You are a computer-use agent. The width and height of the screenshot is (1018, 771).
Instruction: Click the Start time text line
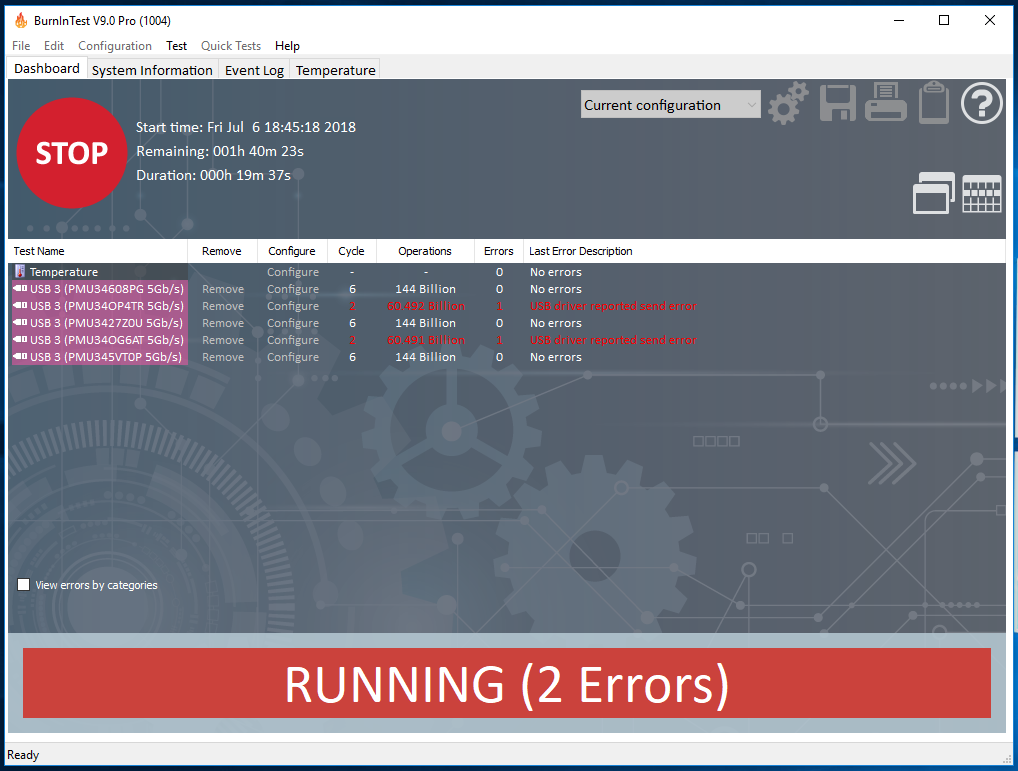coord(245,127)
